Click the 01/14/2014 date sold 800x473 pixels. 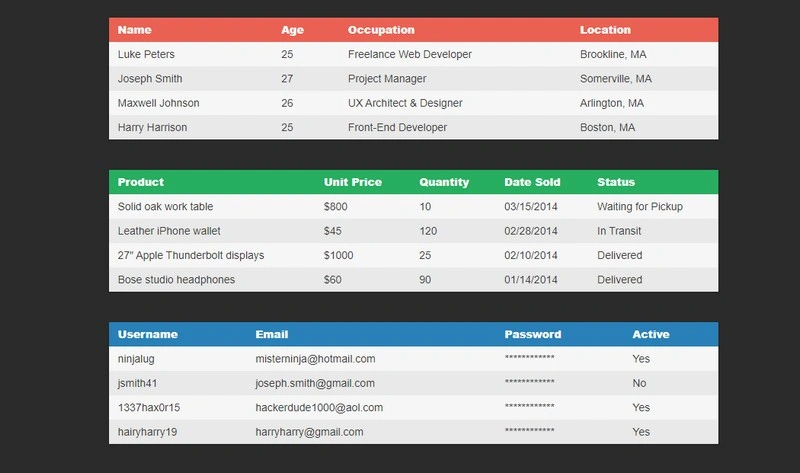(x=531, y=280)
